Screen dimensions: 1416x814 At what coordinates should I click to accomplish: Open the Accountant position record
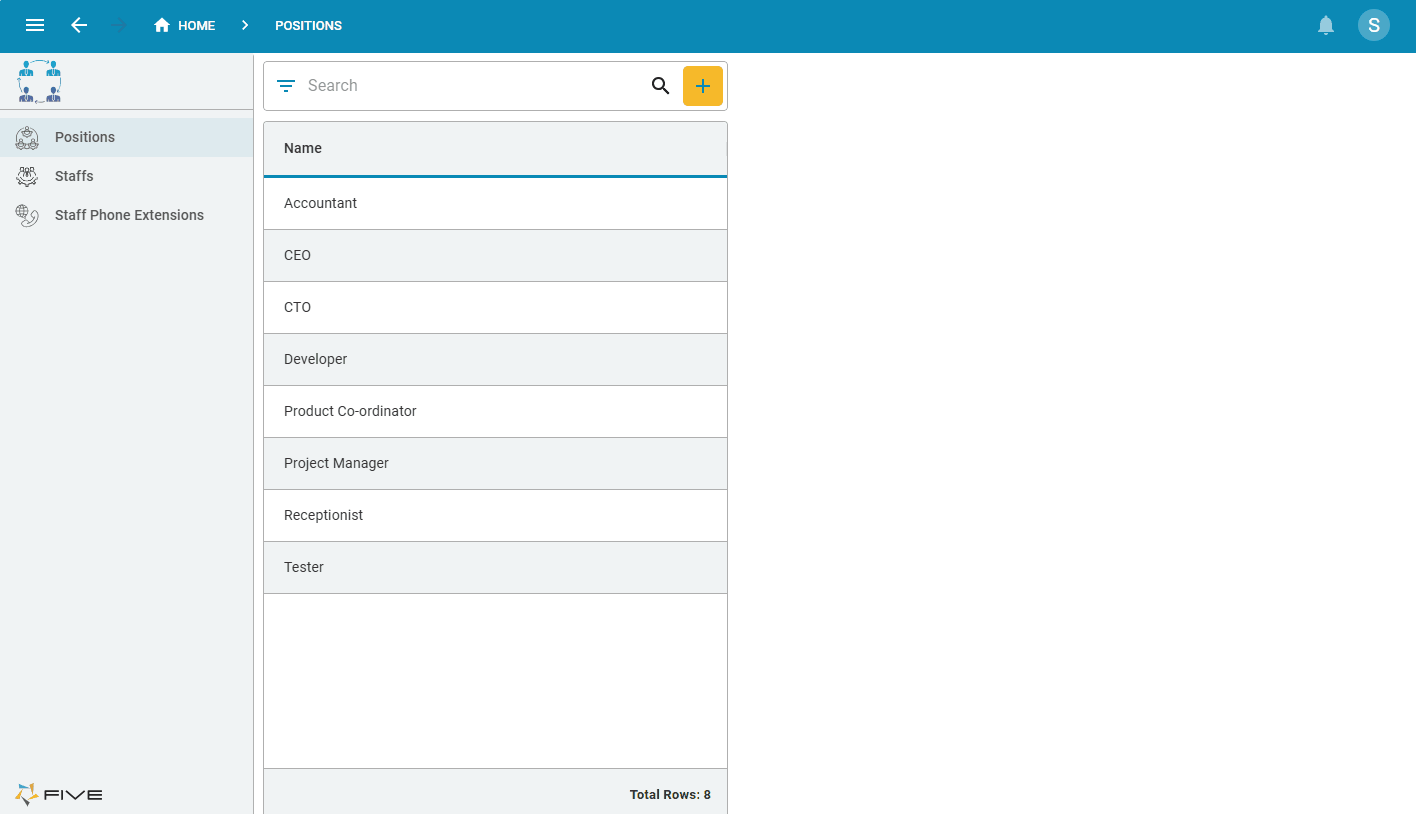tap(321, 203)
